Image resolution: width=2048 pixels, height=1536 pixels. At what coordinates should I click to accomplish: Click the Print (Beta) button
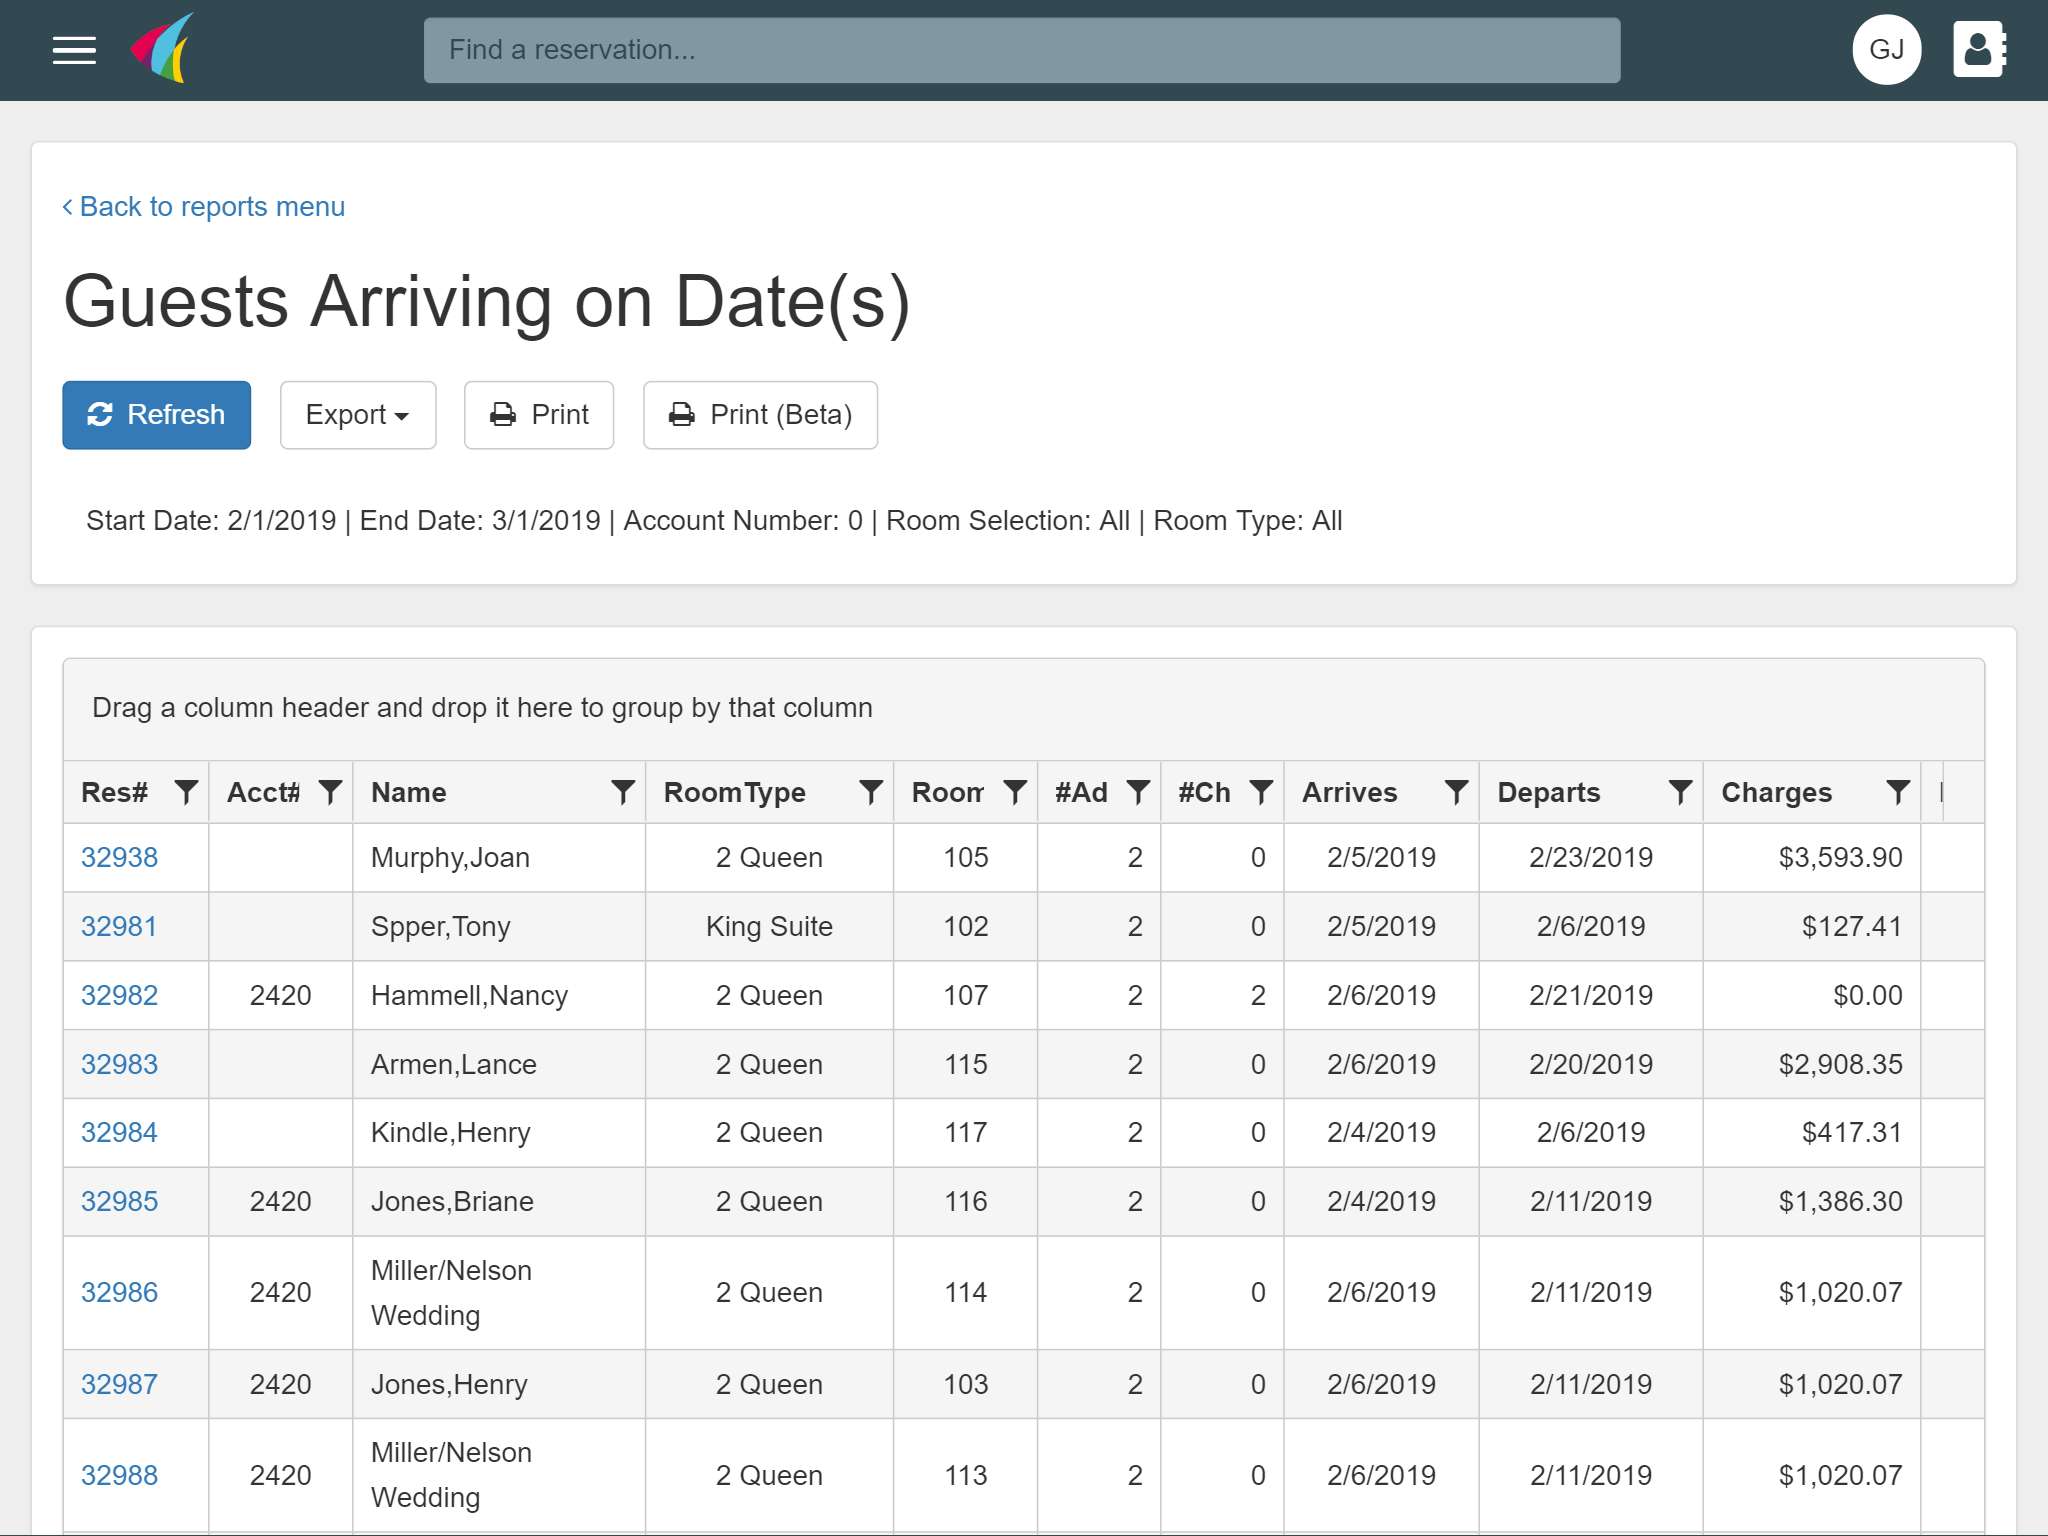pos(760,415)
